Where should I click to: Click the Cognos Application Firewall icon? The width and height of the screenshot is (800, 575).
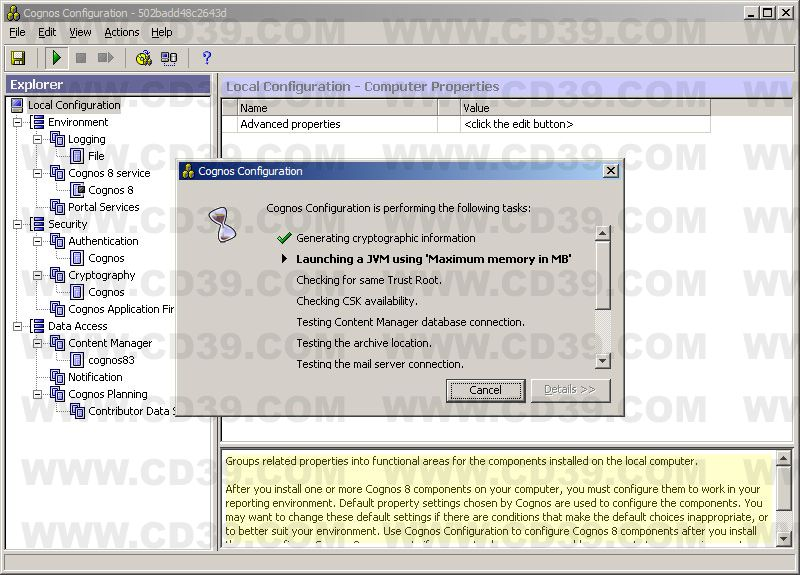click(x=57, y=309)
